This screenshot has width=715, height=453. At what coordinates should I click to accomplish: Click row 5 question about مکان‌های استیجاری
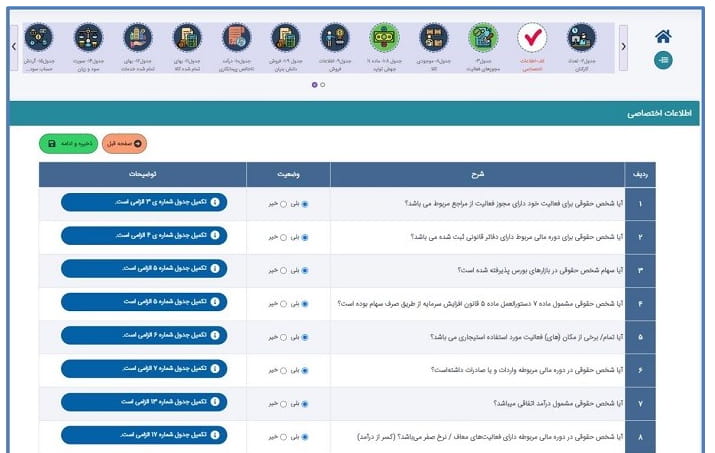point(527,337)
